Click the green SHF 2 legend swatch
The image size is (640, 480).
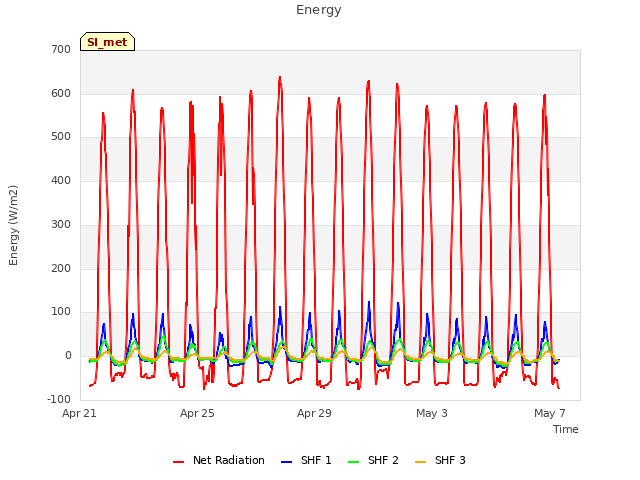353,462
